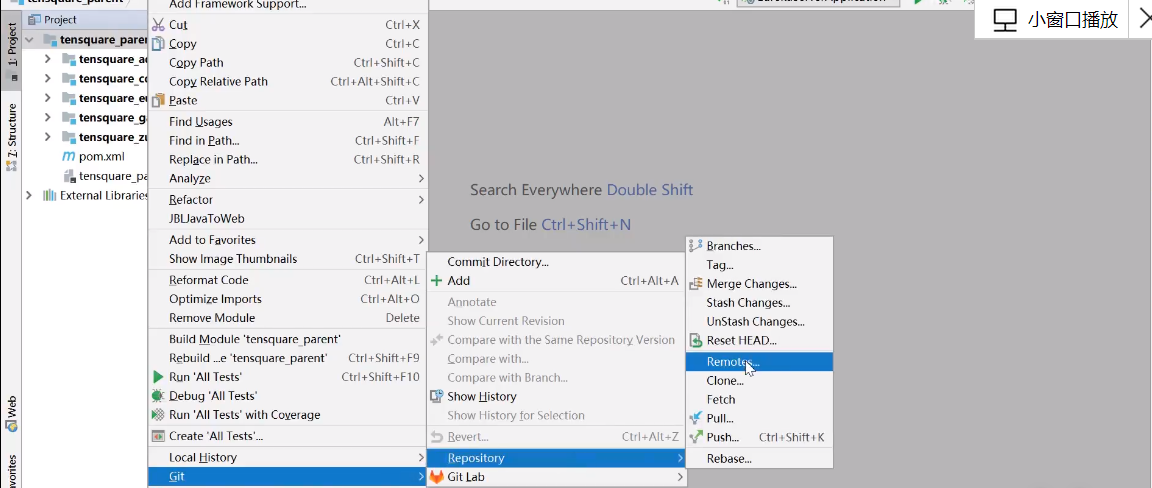Select pom.xml in project tree
Viewport: 1152px width, 488px height.
pyautogui.click(x=101, y=157)
